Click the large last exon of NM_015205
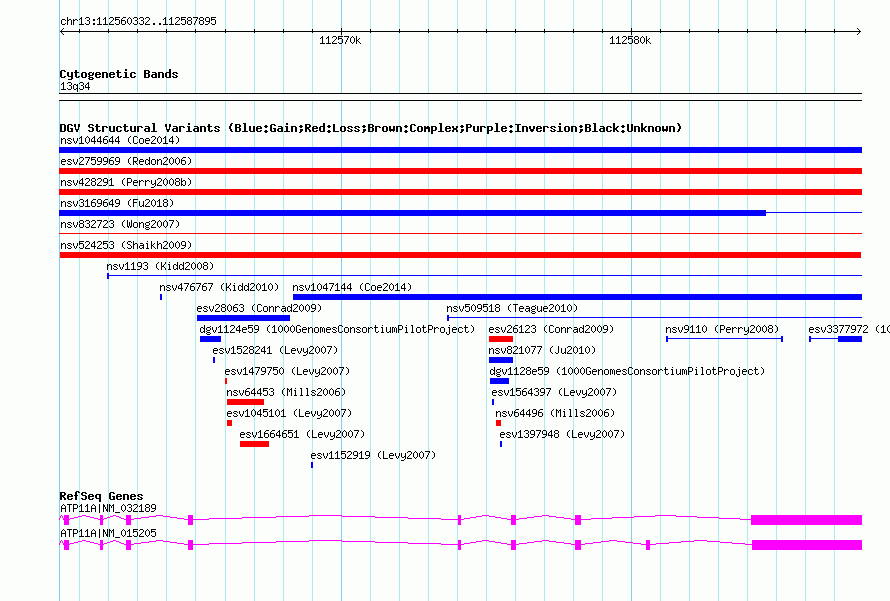890x601 pixels. coord(807,545)
